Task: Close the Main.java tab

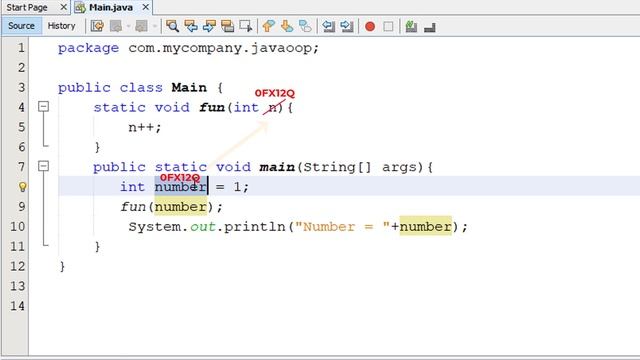Action: (x=146, y=7)
